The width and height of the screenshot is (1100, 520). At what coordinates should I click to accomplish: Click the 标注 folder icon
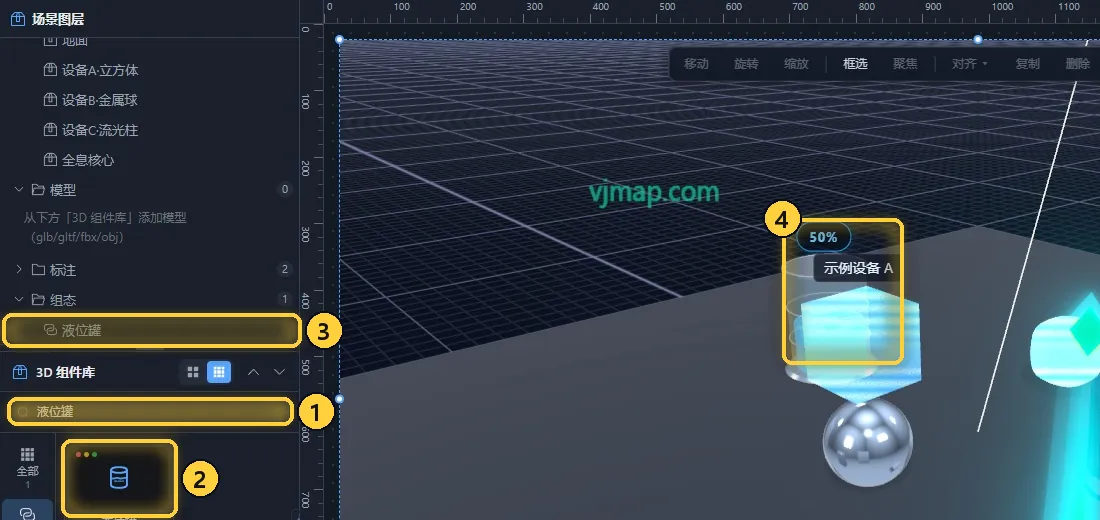tap(38, 269)
